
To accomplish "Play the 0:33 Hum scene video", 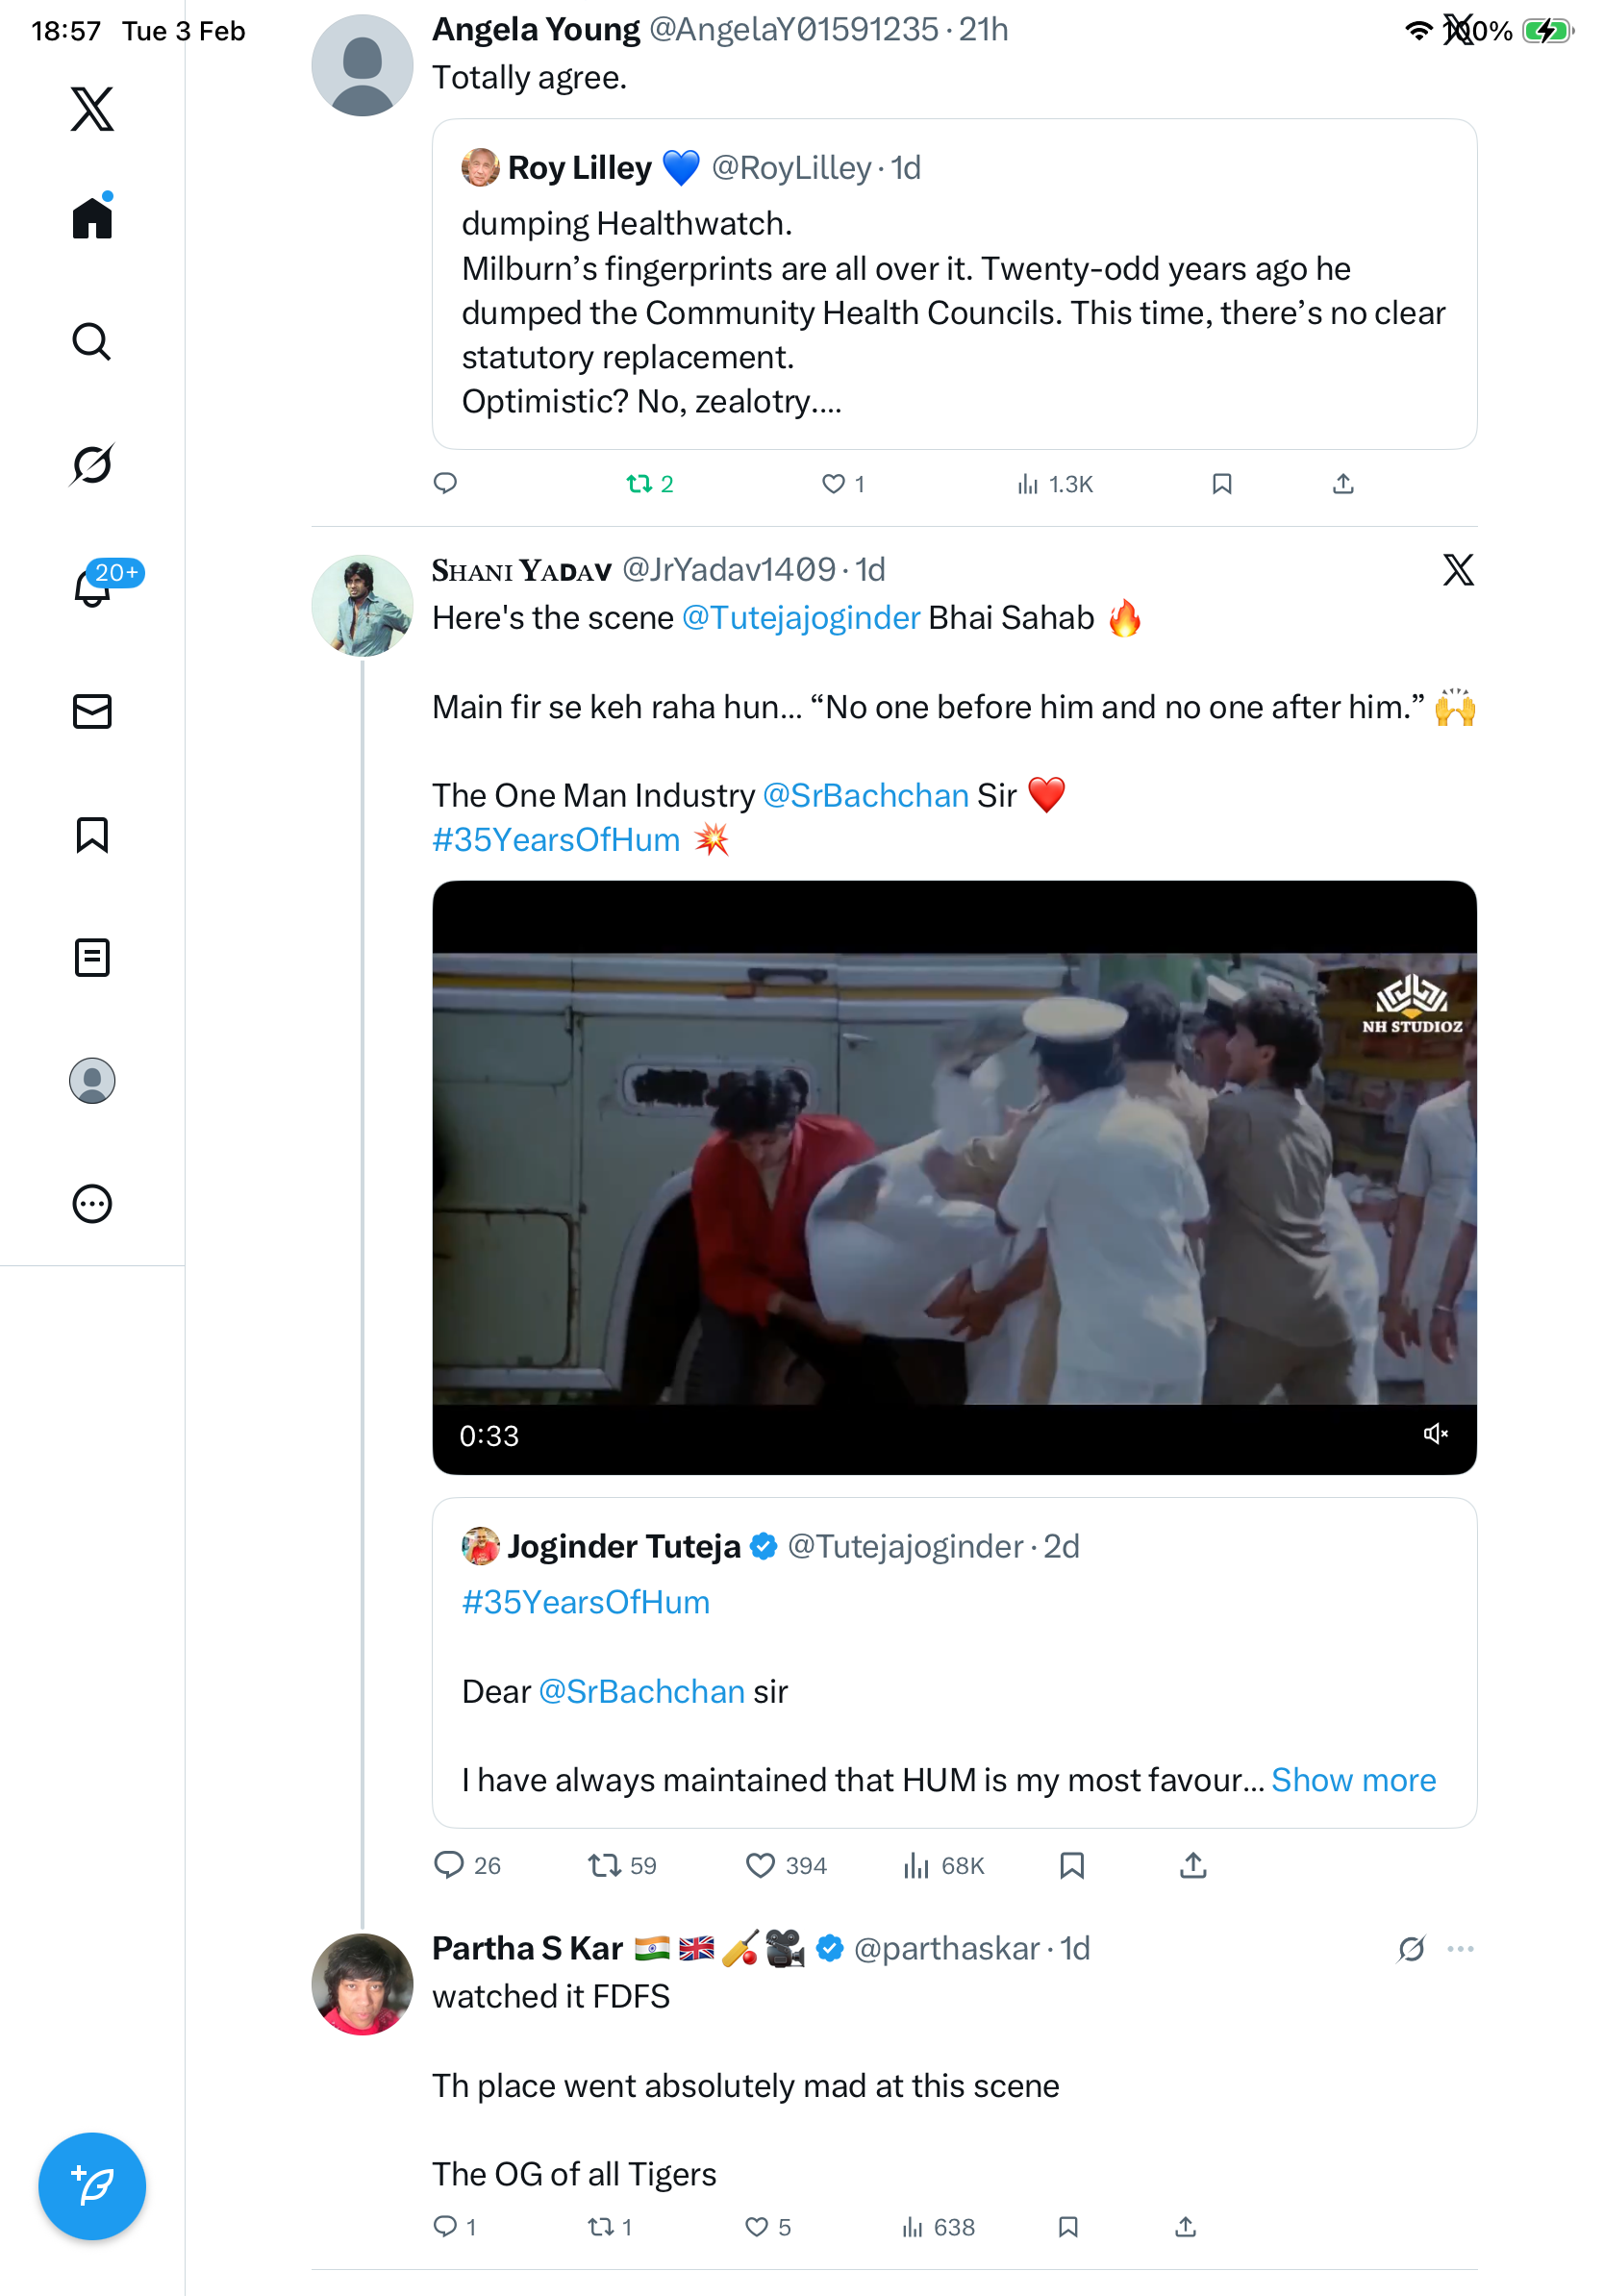I will click(x=954, y=1178).
